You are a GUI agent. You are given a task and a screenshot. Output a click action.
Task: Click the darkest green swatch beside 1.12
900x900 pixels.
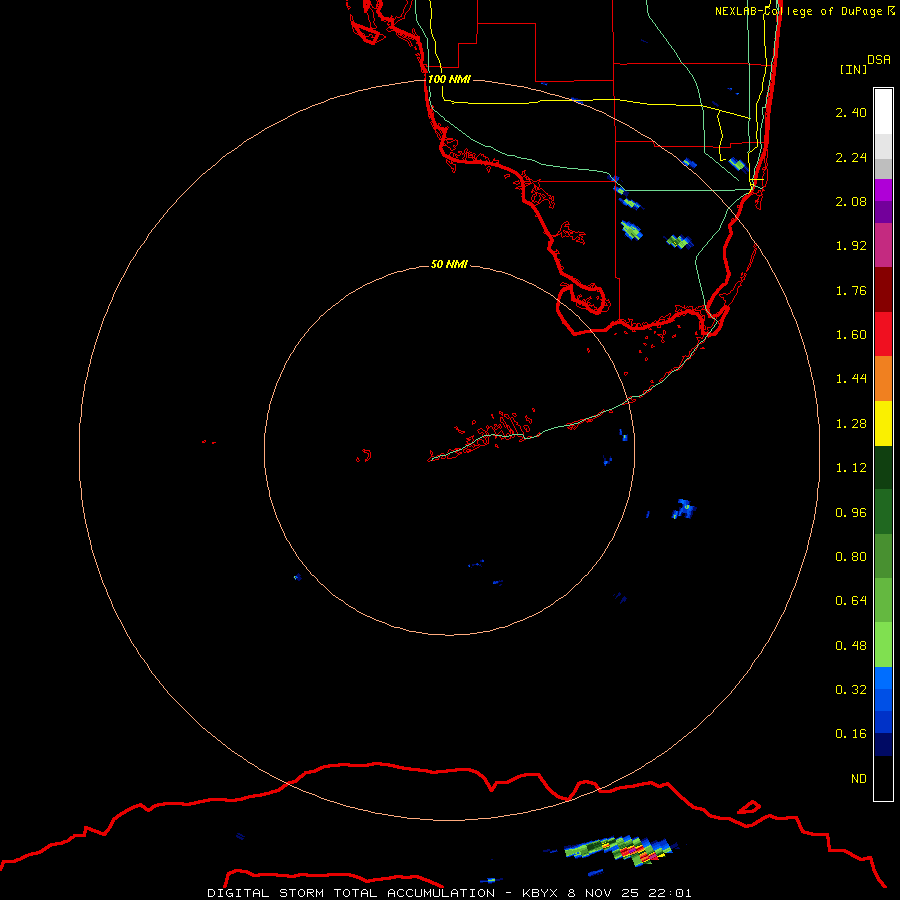click(x=883, y=468)
